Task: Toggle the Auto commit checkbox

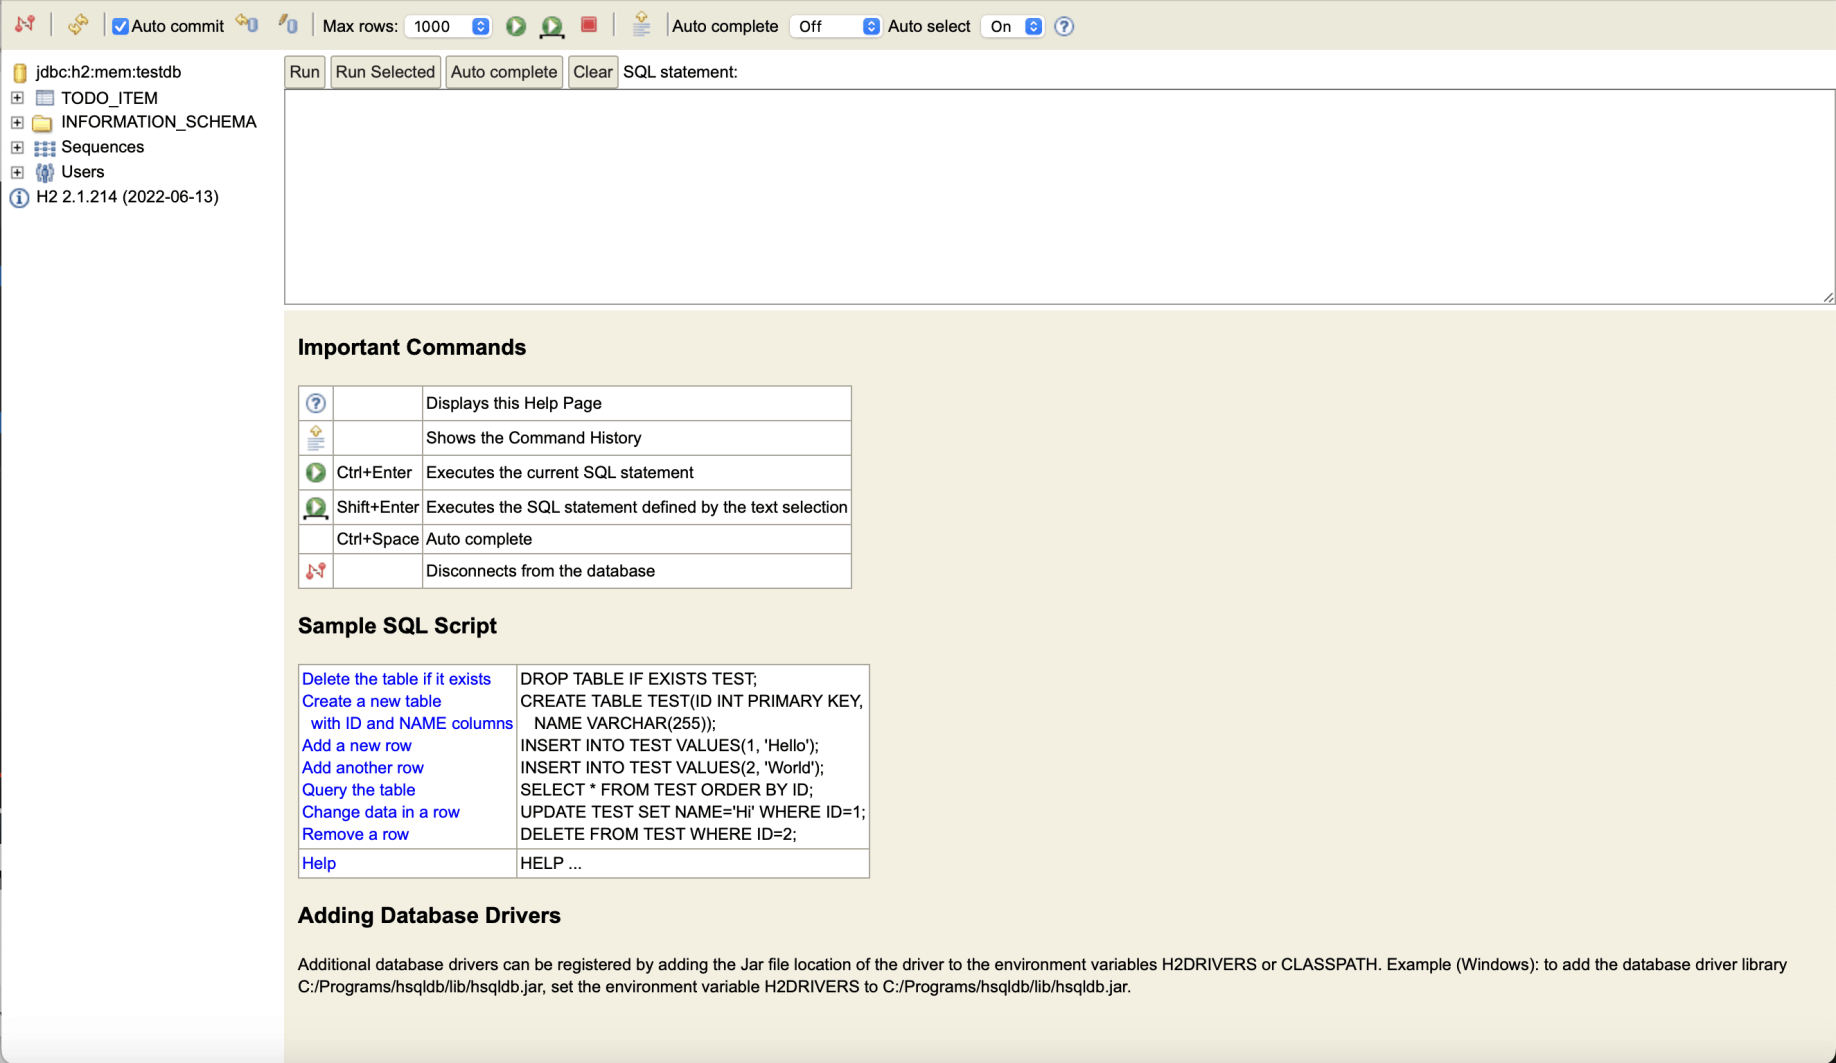Action: coord(120,27)
